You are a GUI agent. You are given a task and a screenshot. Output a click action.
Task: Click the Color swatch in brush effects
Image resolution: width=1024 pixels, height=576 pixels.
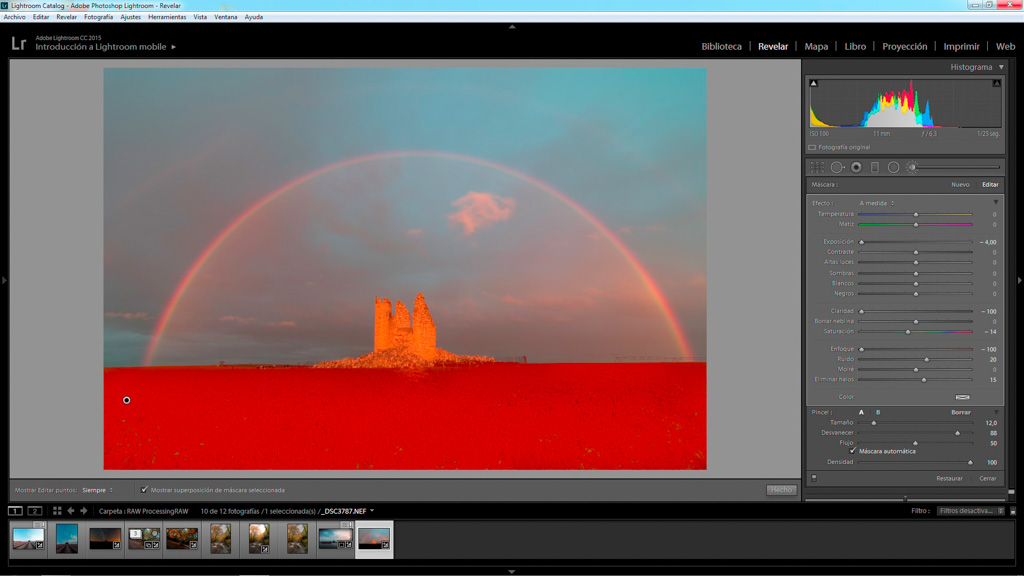(962, 397)
